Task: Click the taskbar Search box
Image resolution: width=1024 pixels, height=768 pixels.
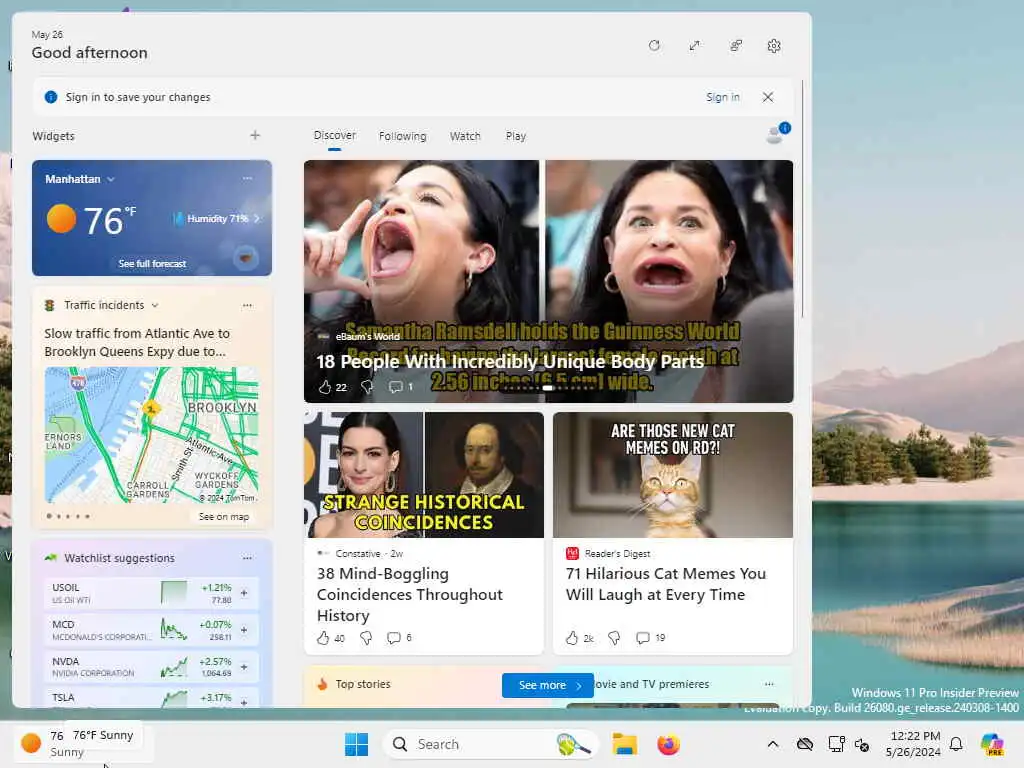Action: pyautogui.click(x=490, y=744)
